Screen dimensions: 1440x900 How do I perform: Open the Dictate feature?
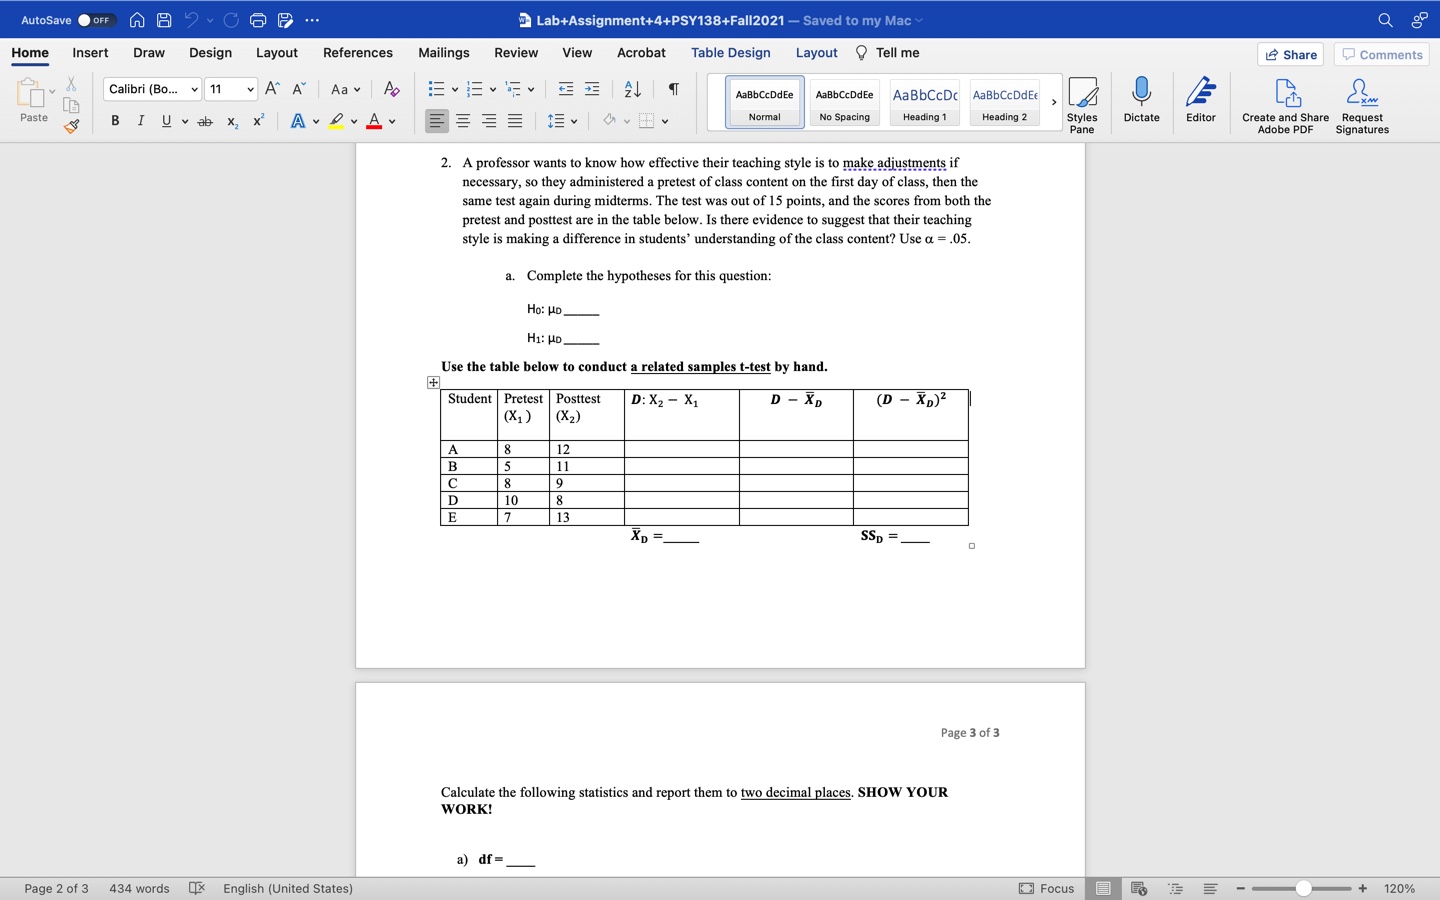point(1140,100)
